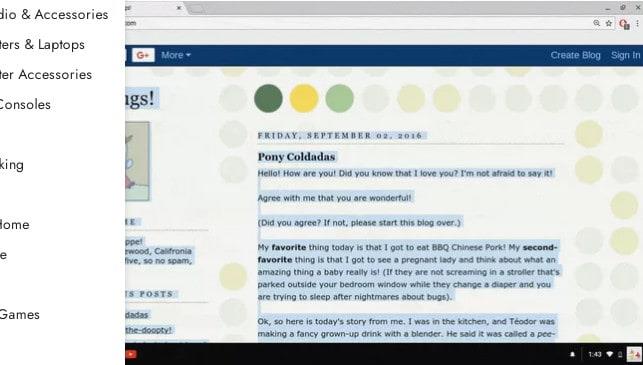The image size is (643, 365).
Task: Click the battery icon in the tray
Action: pos(620,354)
